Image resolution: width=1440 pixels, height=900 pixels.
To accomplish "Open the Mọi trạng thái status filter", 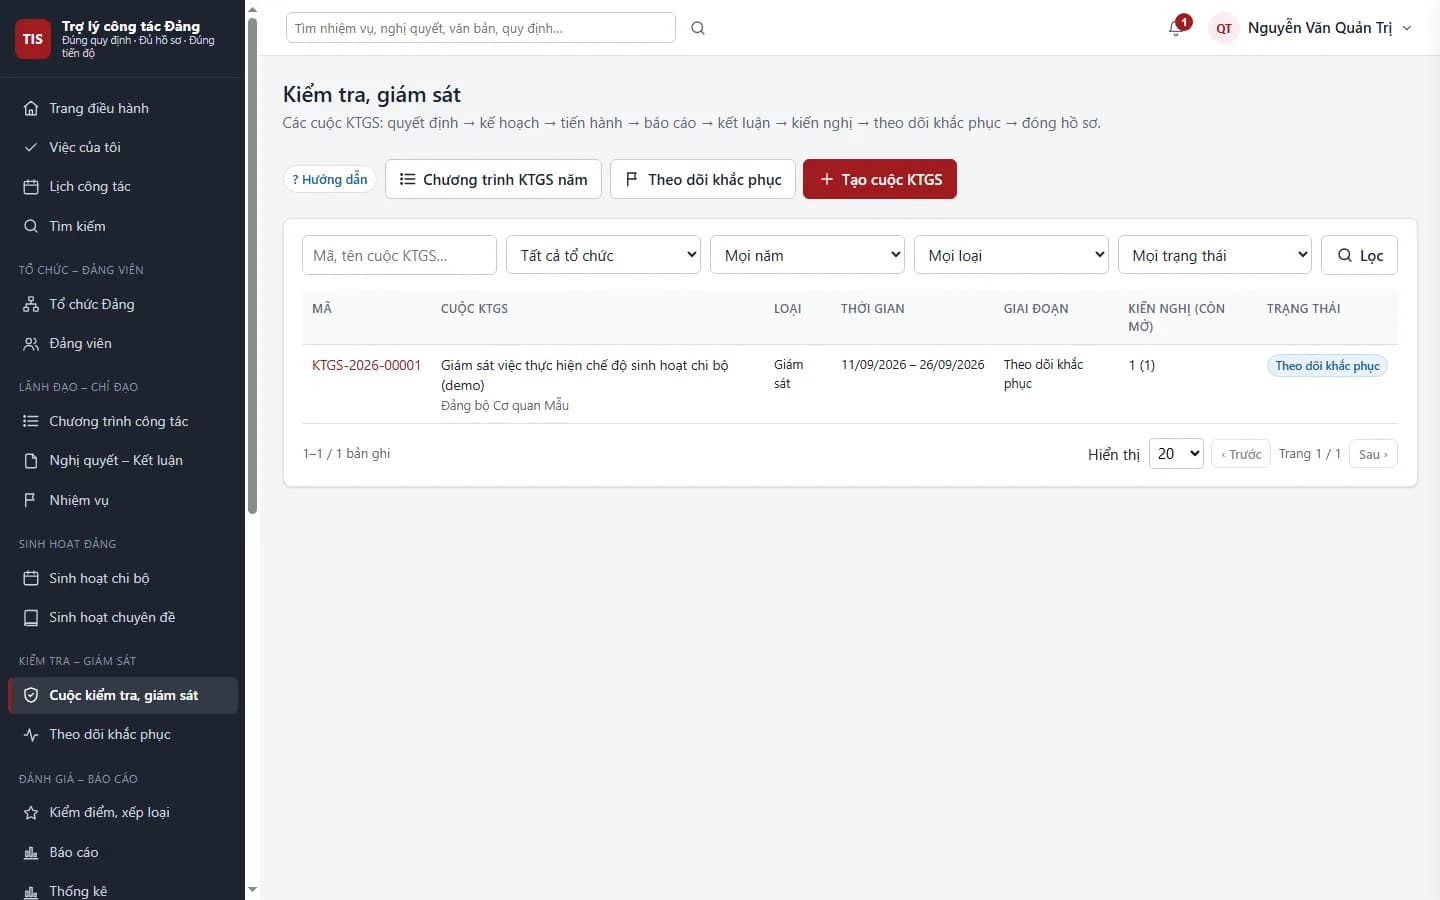I will 1214,255.
